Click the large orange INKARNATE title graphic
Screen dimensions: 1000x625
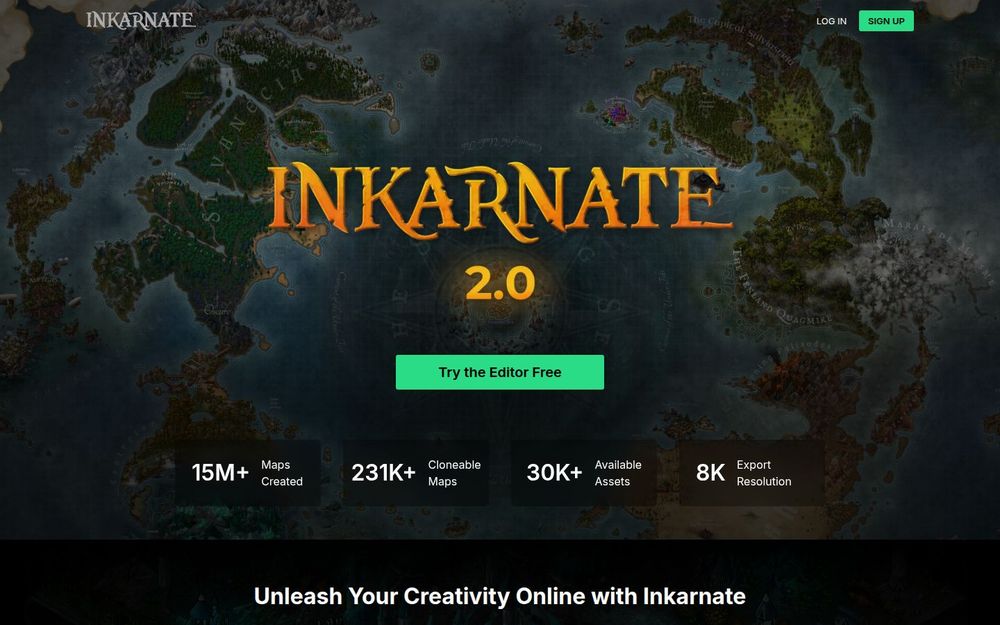(x=499, y=202)
